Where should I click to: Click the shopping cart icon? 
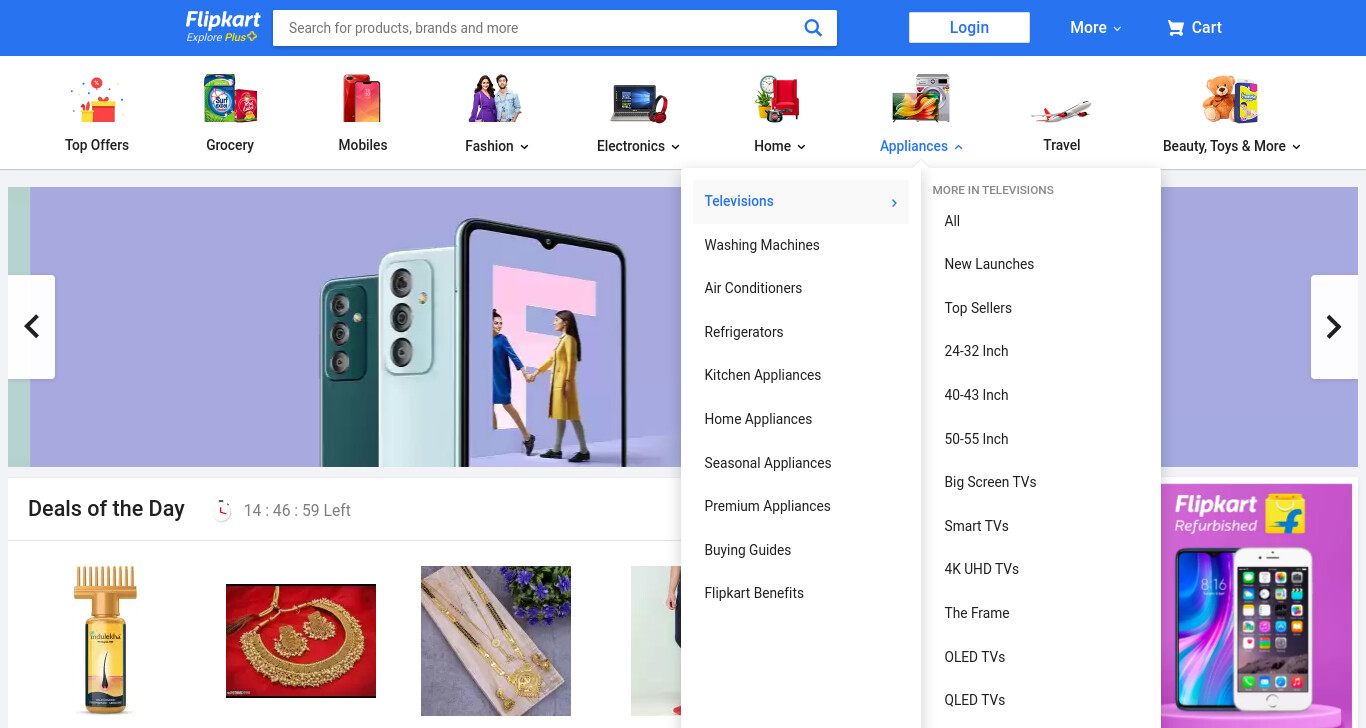pyautogui.click(x=1175, y=28)
